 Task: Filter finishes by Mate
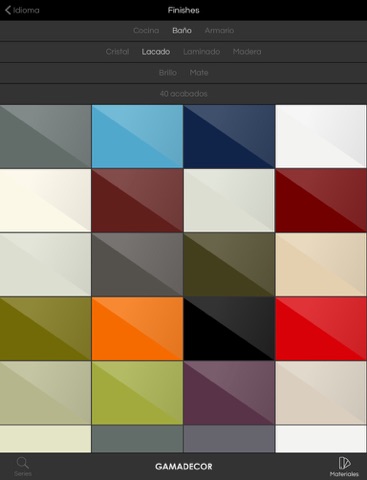[x=199, y=73]
